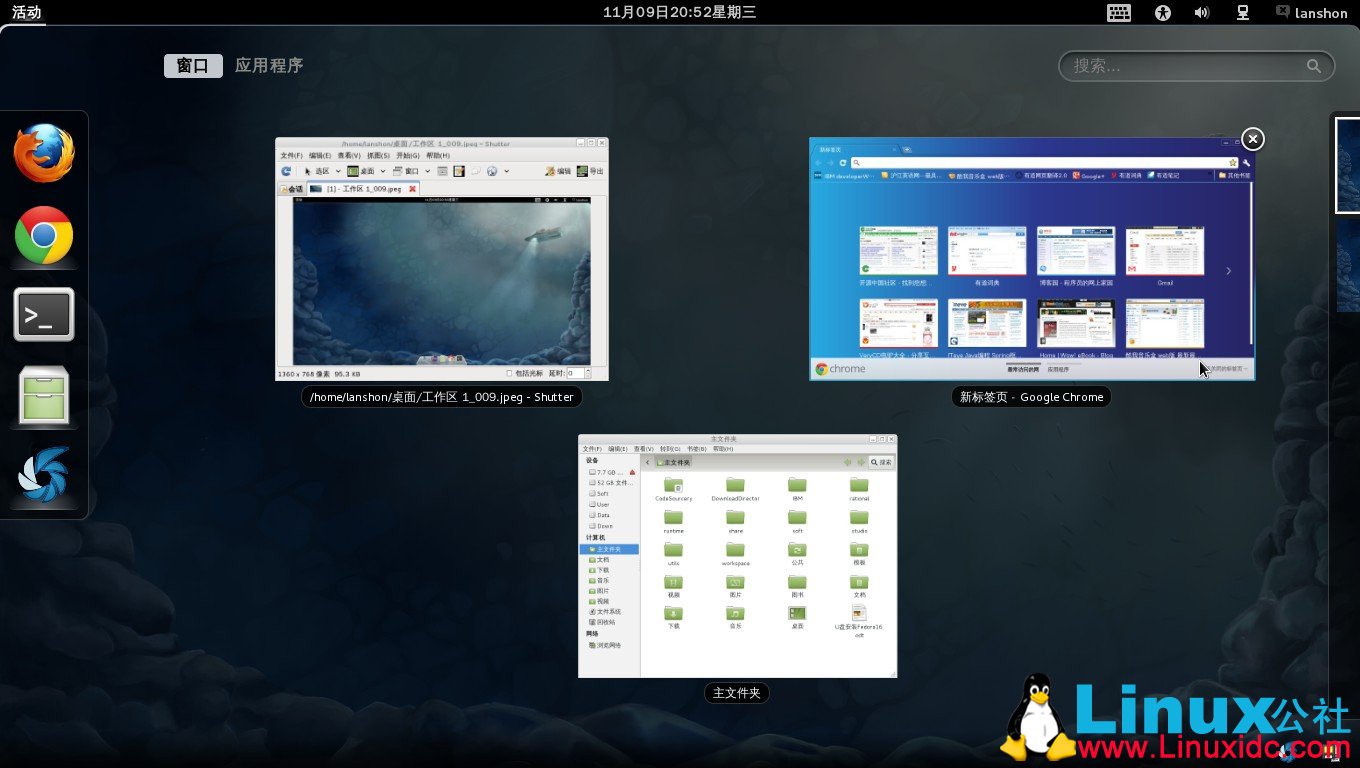Open the file manager dash icon

(x=44, y=396)
